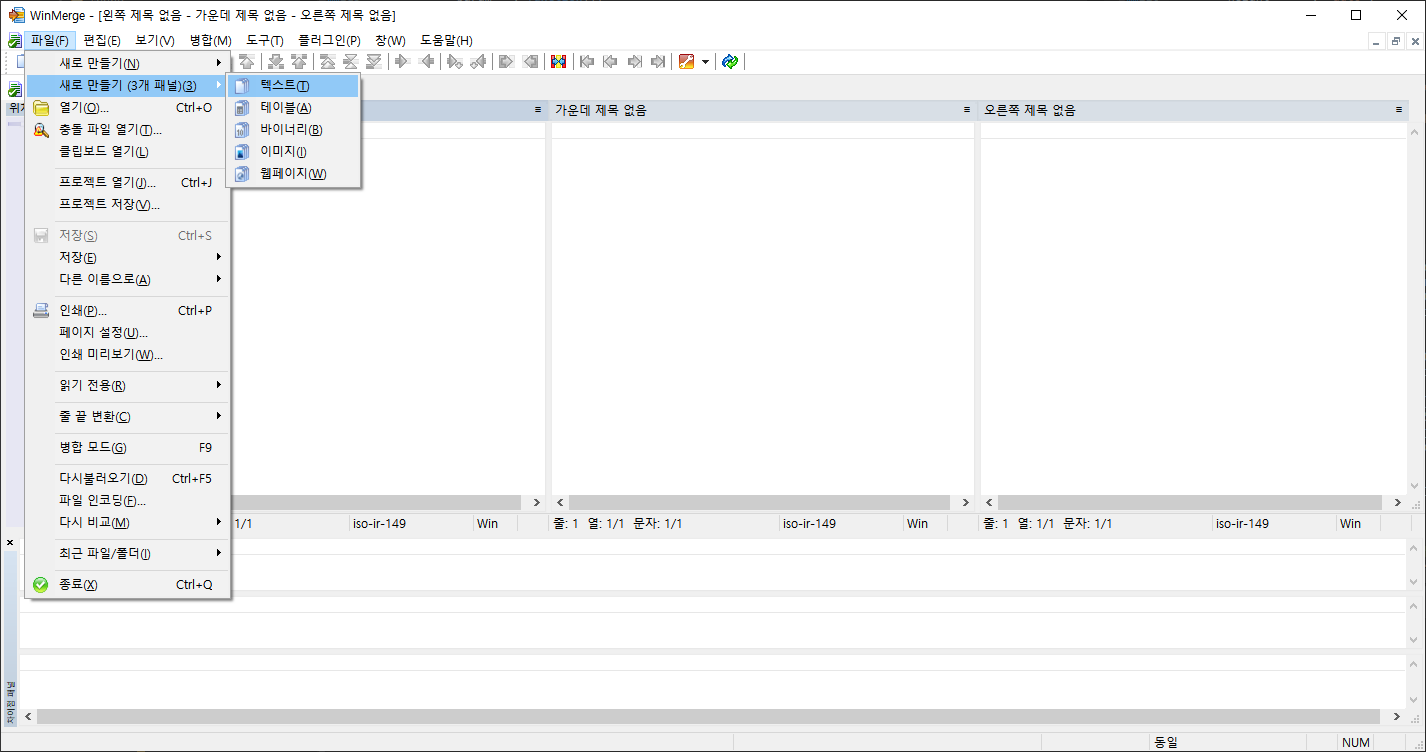The image size is (1426, 752).
Task: Open the 도구(T) menu
Action: pos(265,41)
